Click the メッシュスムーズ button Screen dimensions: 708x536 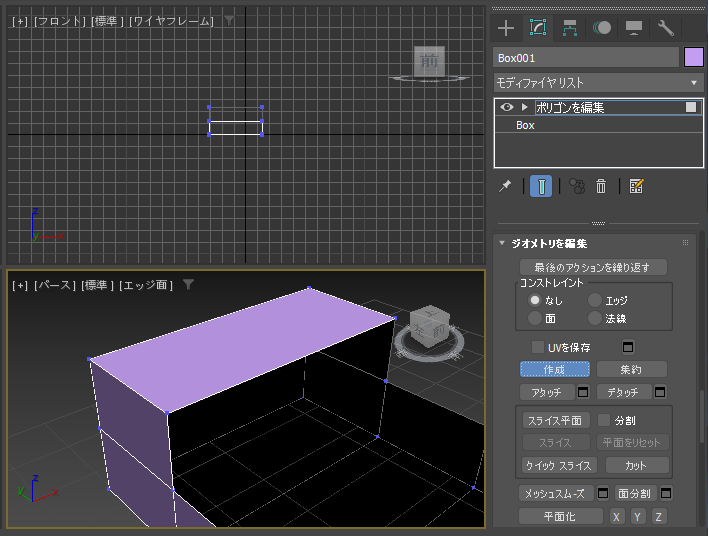(x=556, y=494)
